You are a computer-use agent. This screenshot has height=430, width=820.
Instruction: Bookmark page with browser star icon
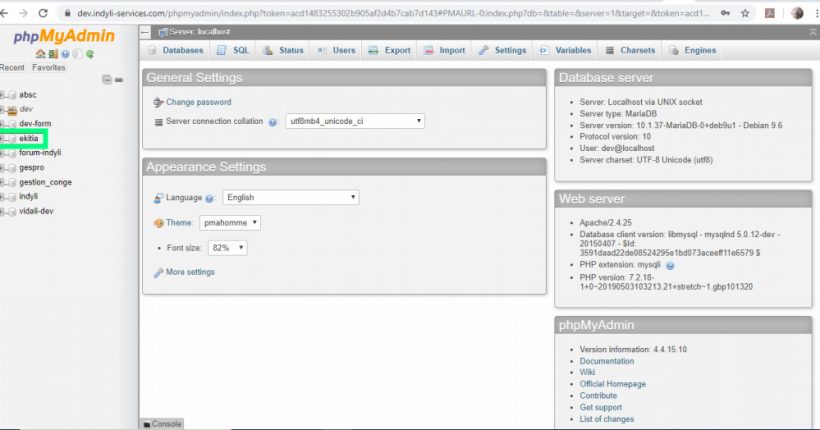click(745, 13)
